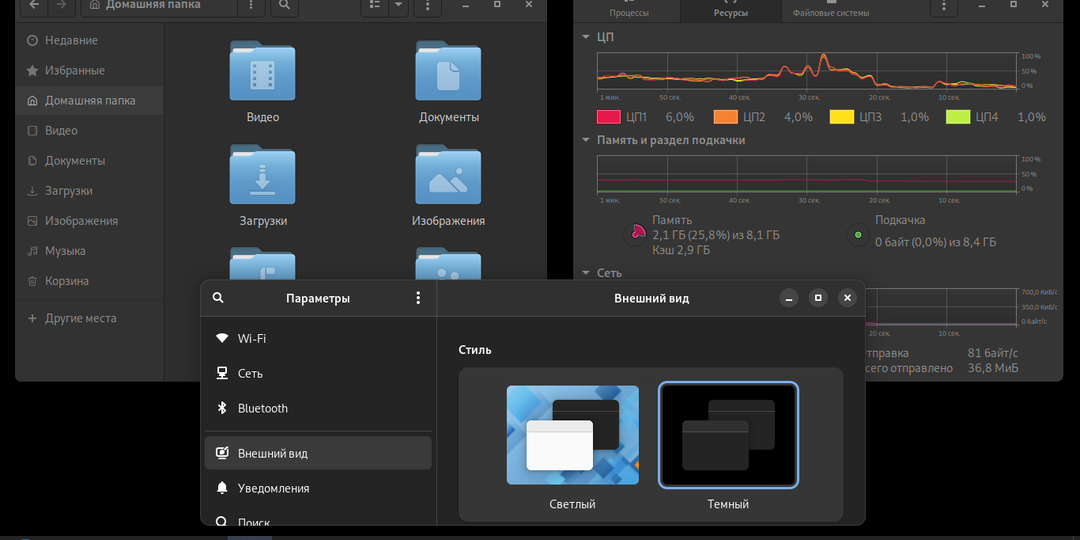Open Уведомления settings panel
The width and height of the screenshot is (1080, 540).
pos(318,488)
